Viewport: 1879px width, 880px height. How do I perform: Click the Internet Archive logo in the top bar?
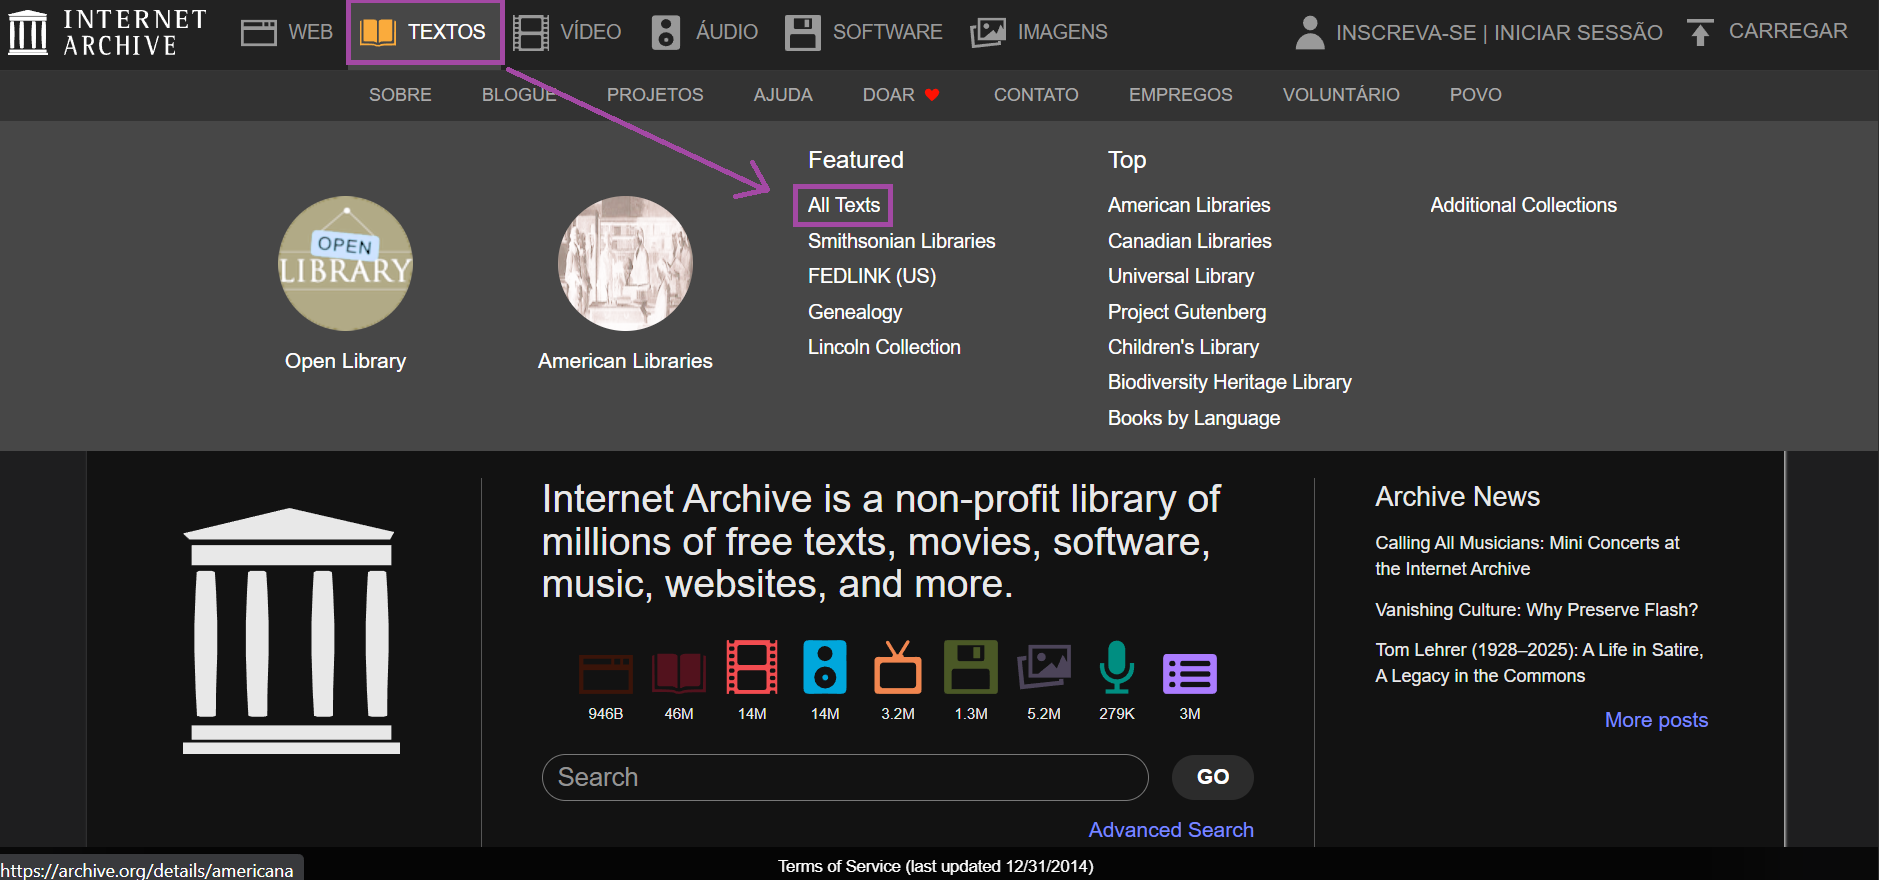[107, 32]
